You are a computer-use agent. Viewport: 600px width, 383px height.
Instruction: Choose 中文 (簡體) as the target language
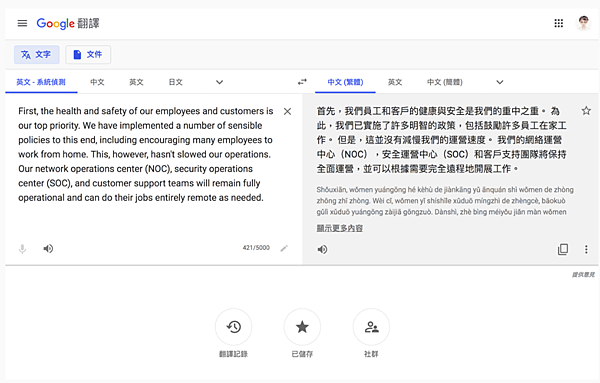(445, 82)
